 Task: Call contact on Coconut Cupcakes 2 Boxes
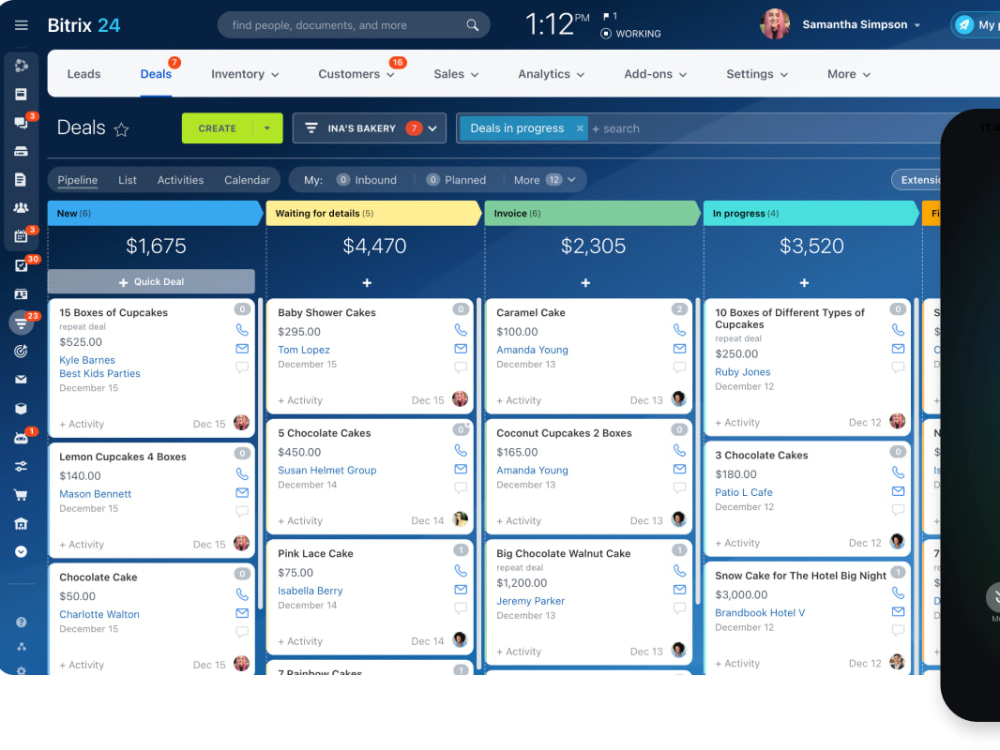pos(679,450)
